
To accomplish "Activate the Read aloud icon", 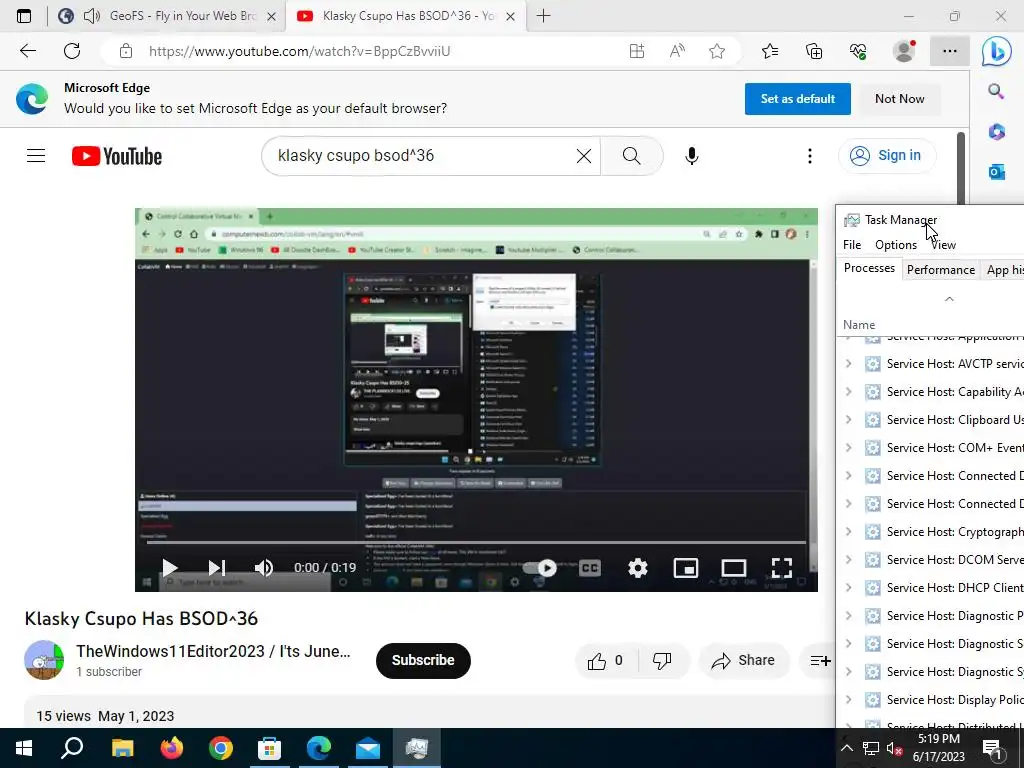I will (x=677, y=51).
